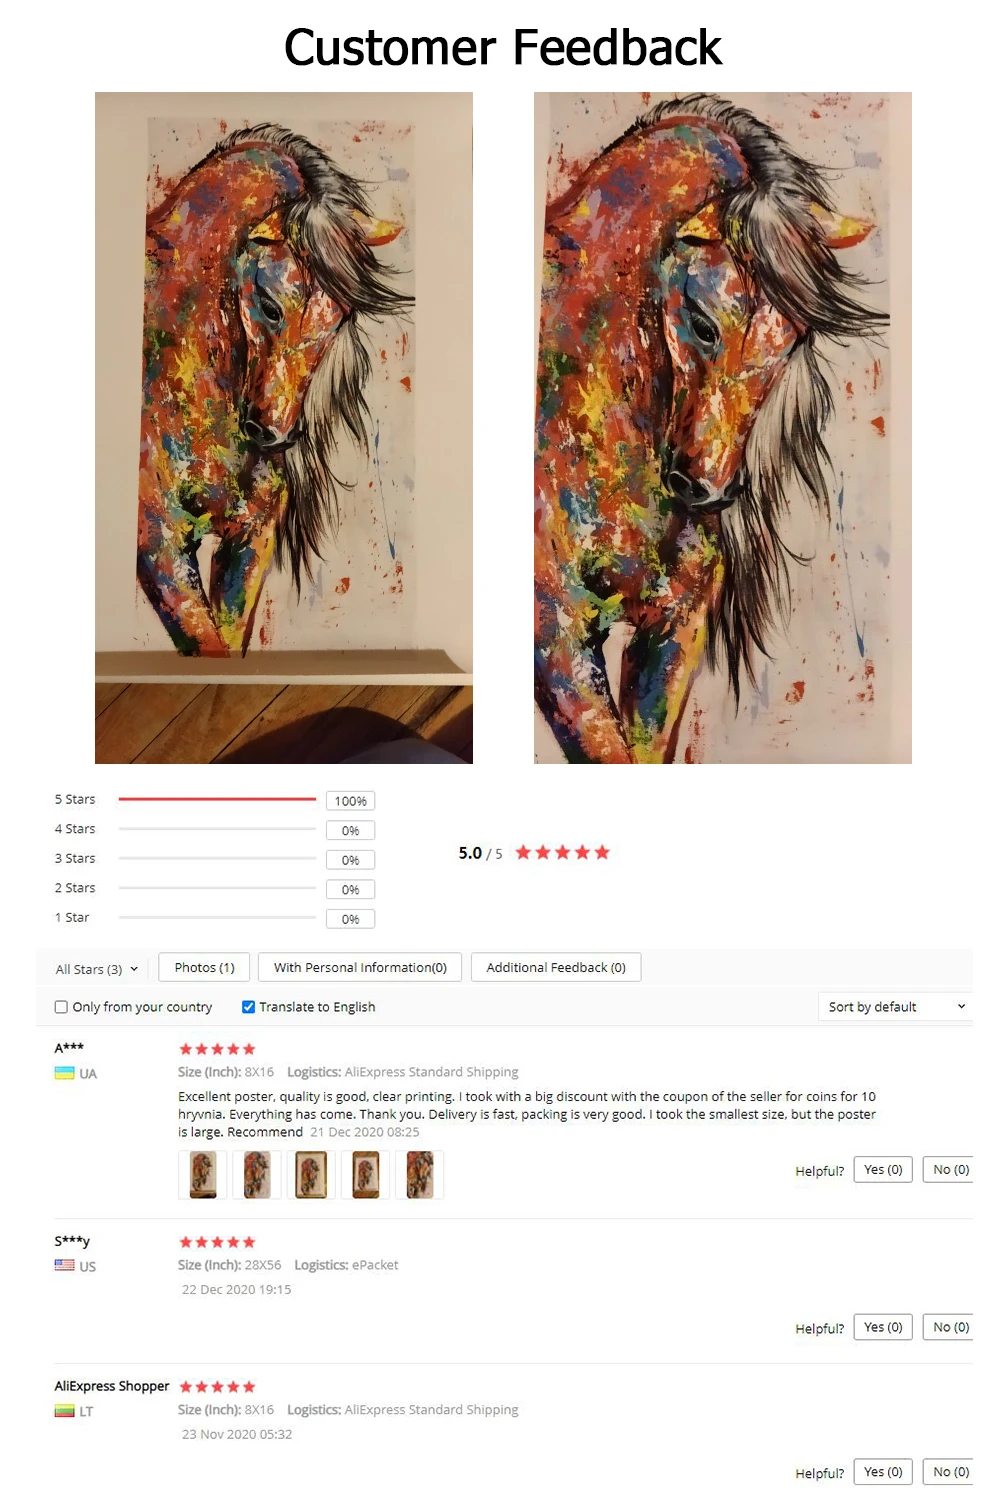Screen dimensions: 1000x1500
Task: Select Additional Feedback (0) tab
Action: 556,967
